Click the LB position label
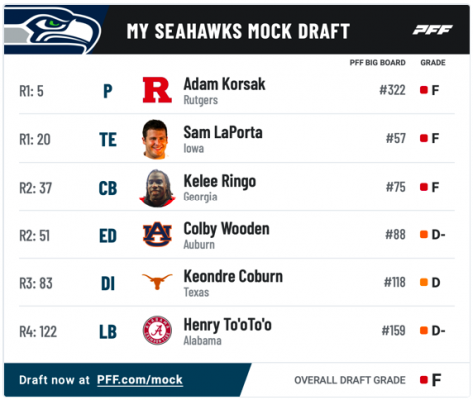The image size is (473, 400). click(x=108, y=332)
